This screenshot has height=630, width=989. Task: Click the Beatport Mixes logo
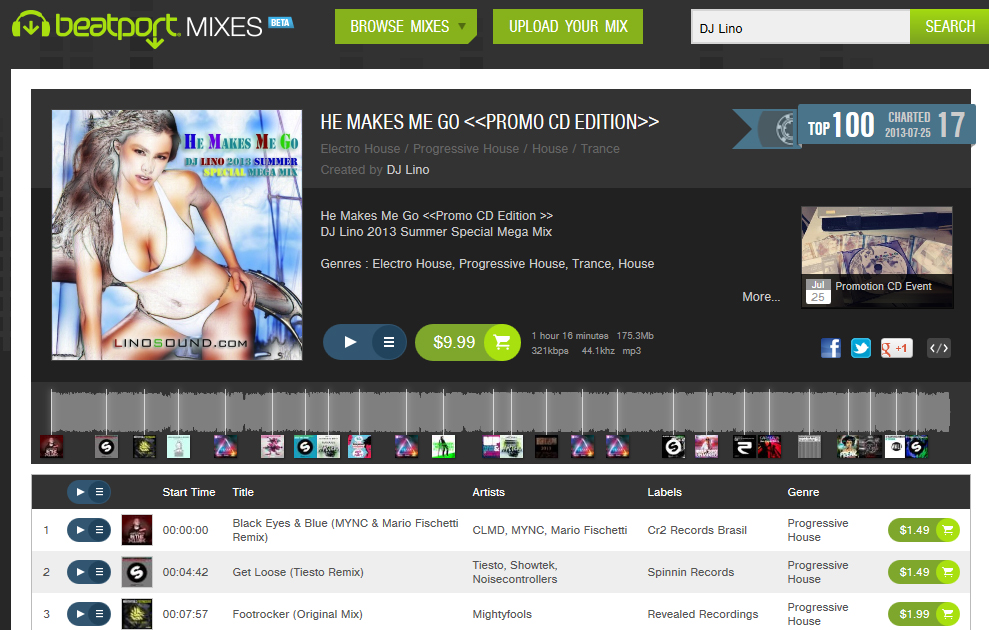[x=153, y=28]
